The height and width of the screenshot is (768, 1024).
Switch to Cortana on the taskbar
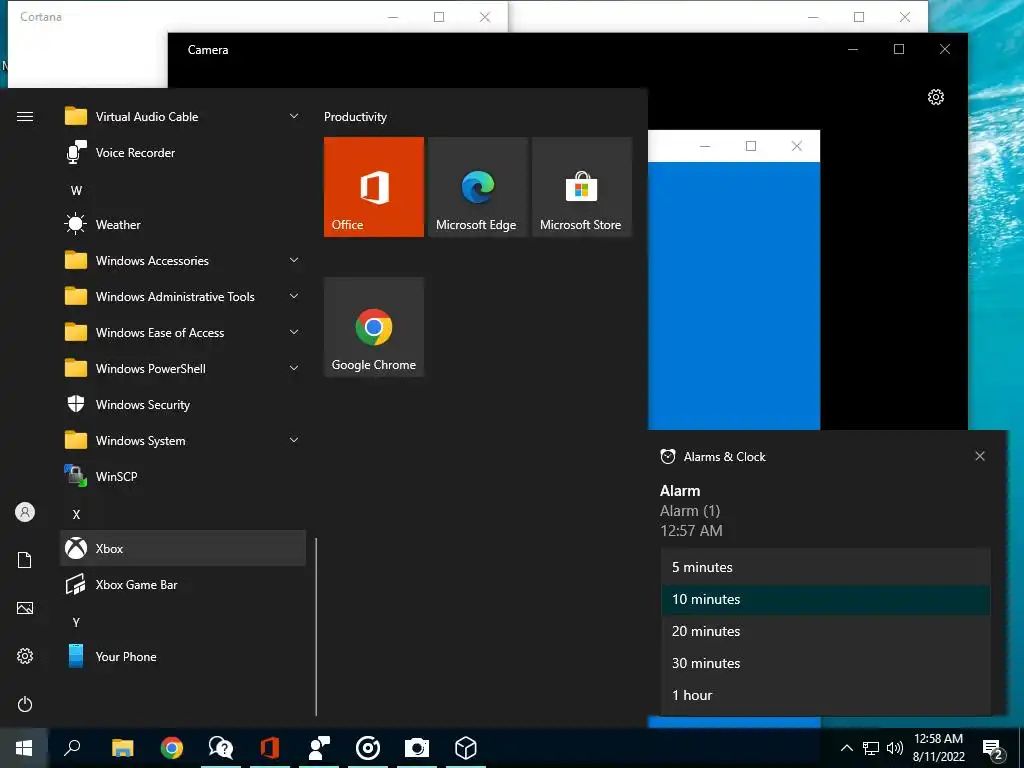click(x=368, y=748)
